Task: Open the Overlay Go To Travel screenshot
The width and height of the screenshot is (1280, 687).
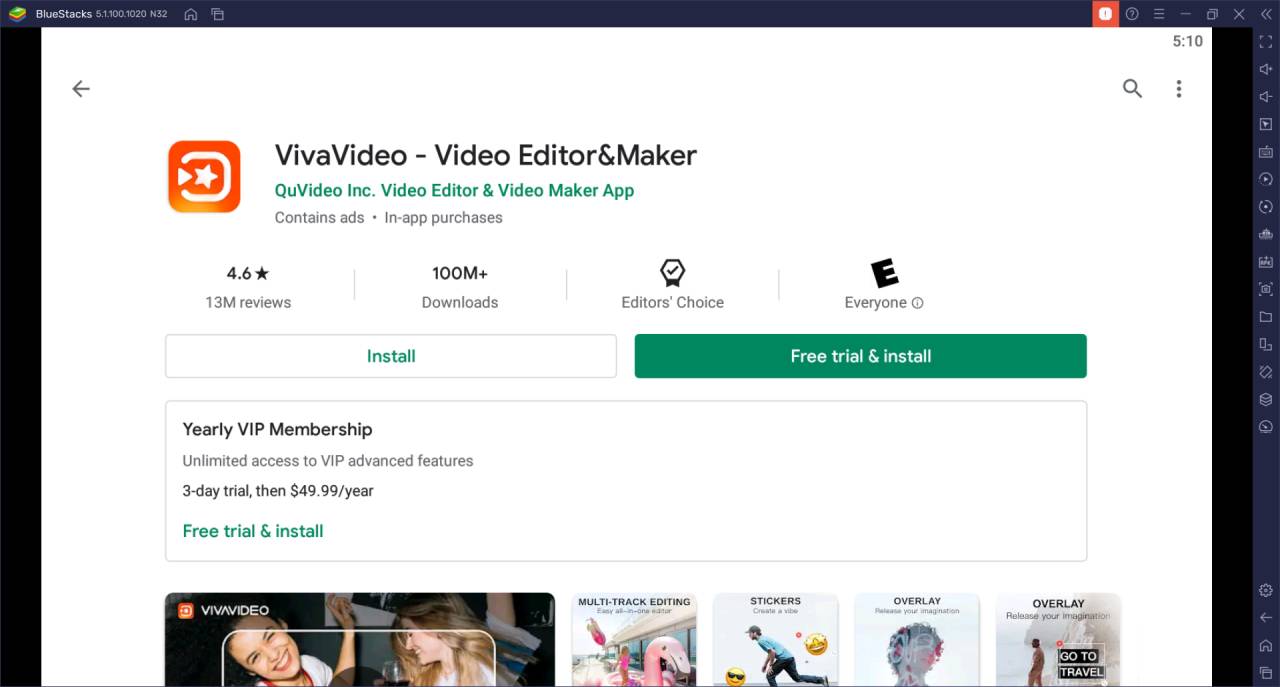Action: 1058,639
